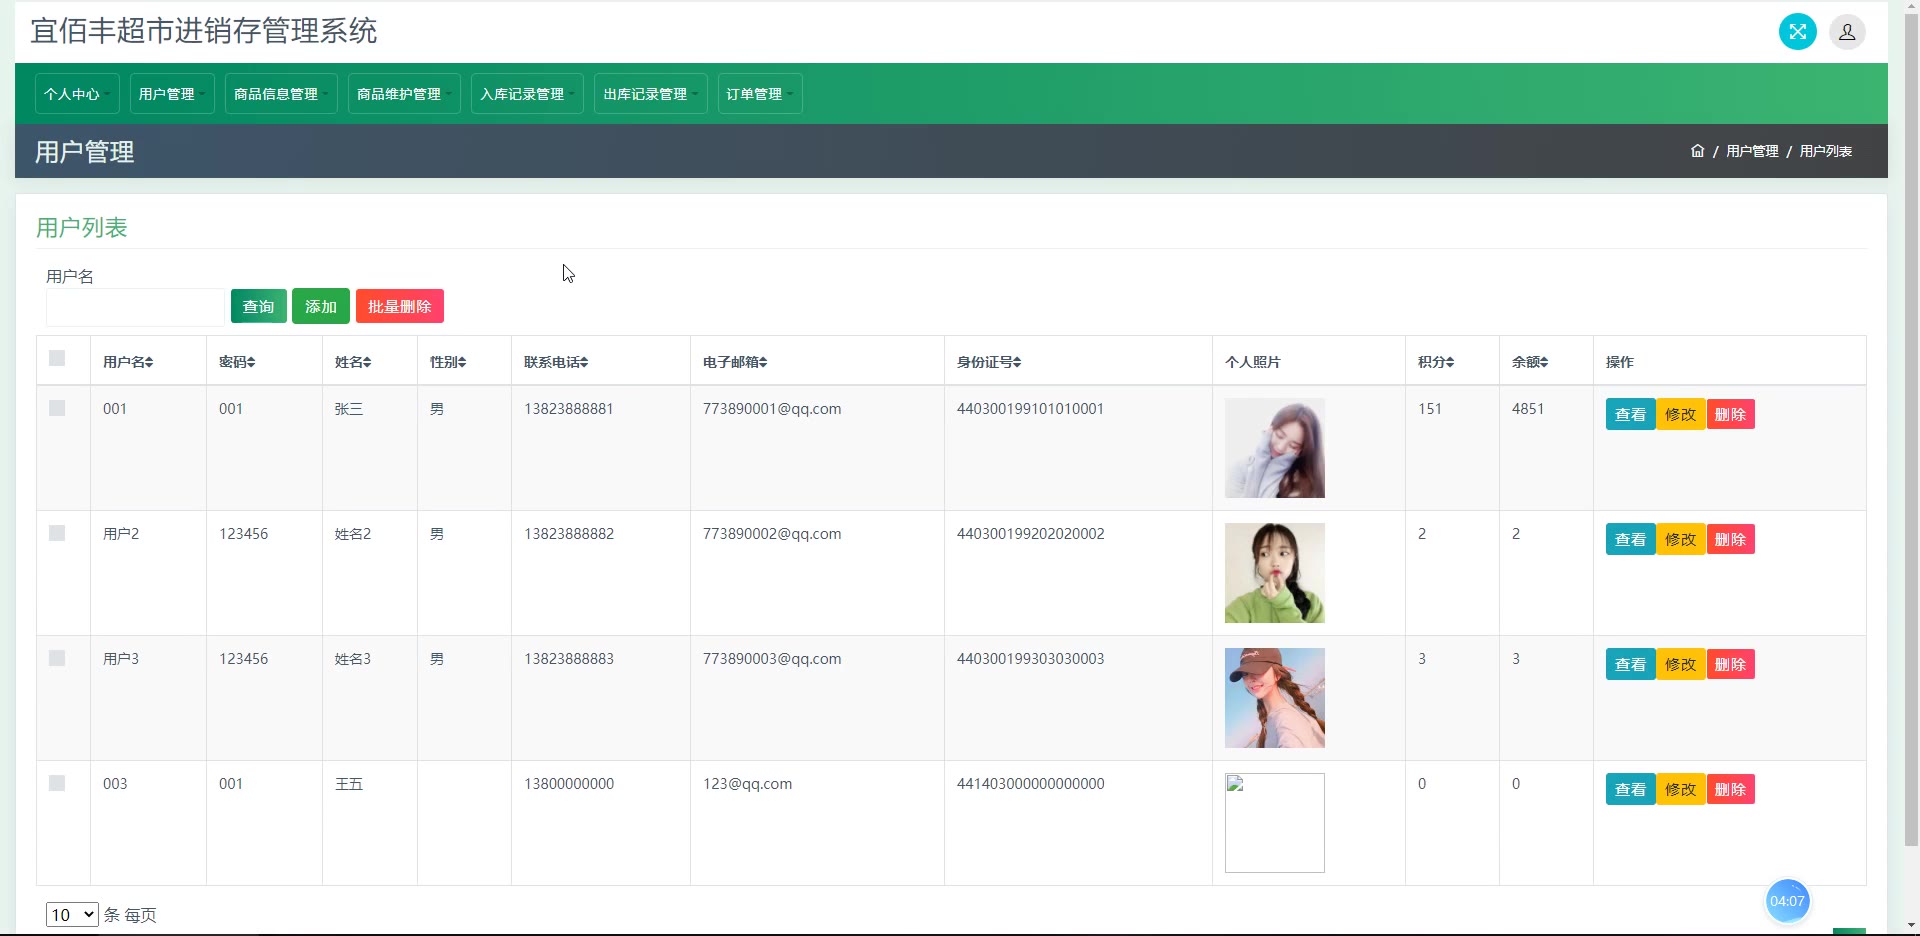Image resolution: width=1920 pixels, height=936 pixels.
Task: Click the broken photo placeholder for 王五
Action: point(1275,823)
